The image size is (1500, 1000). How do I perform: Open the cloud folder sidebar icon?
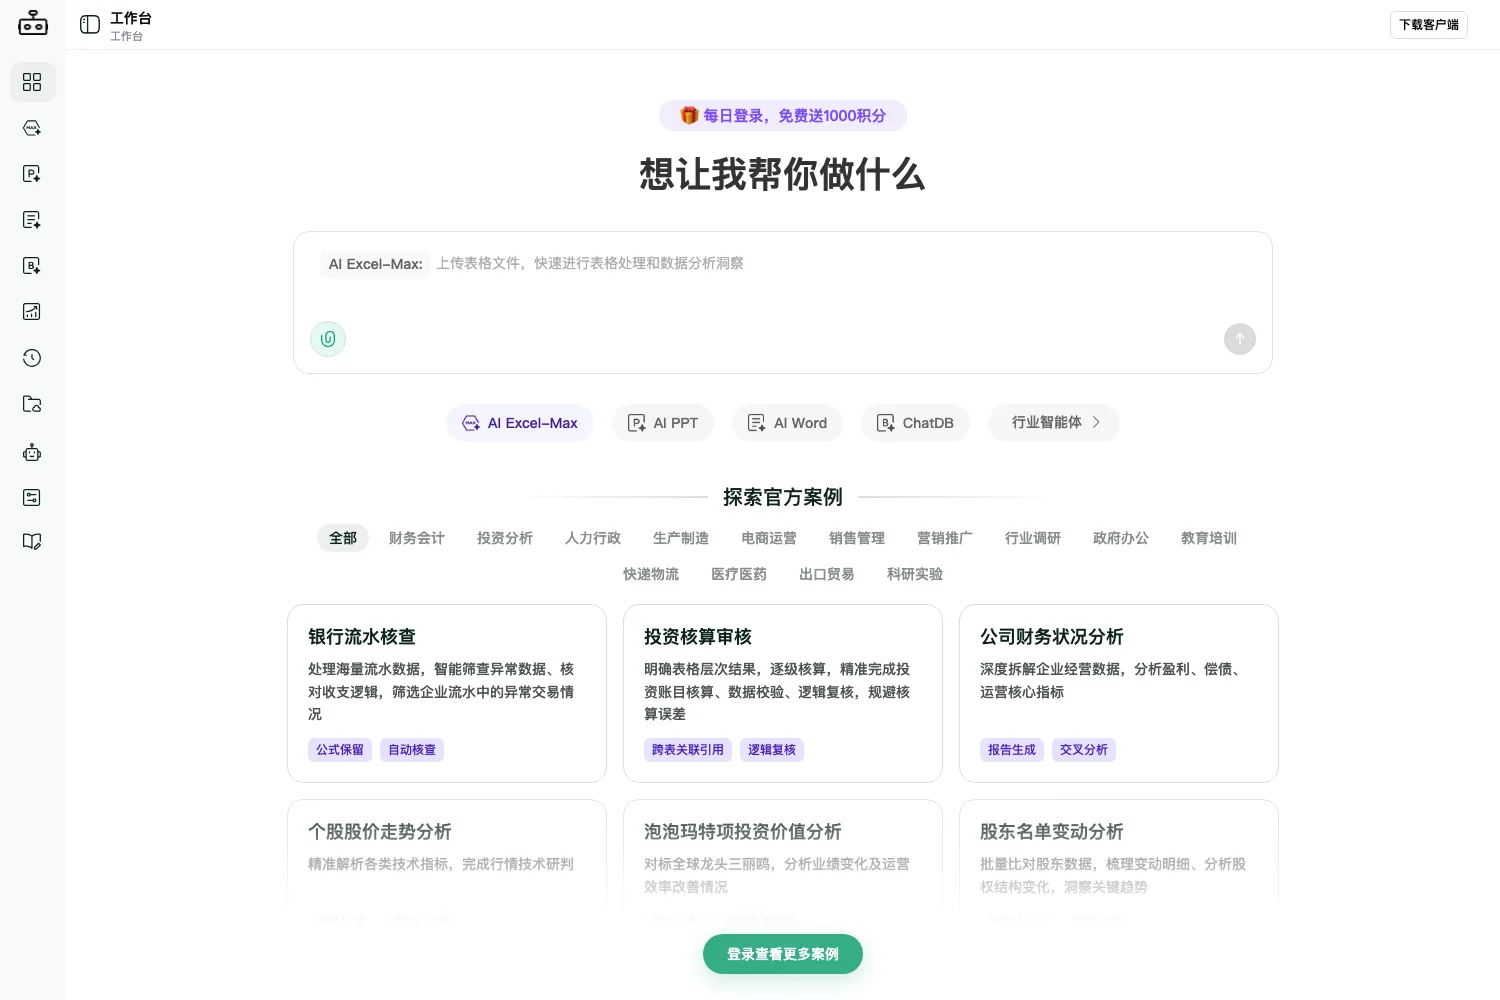pyautogui.click(x=32, y=404)
